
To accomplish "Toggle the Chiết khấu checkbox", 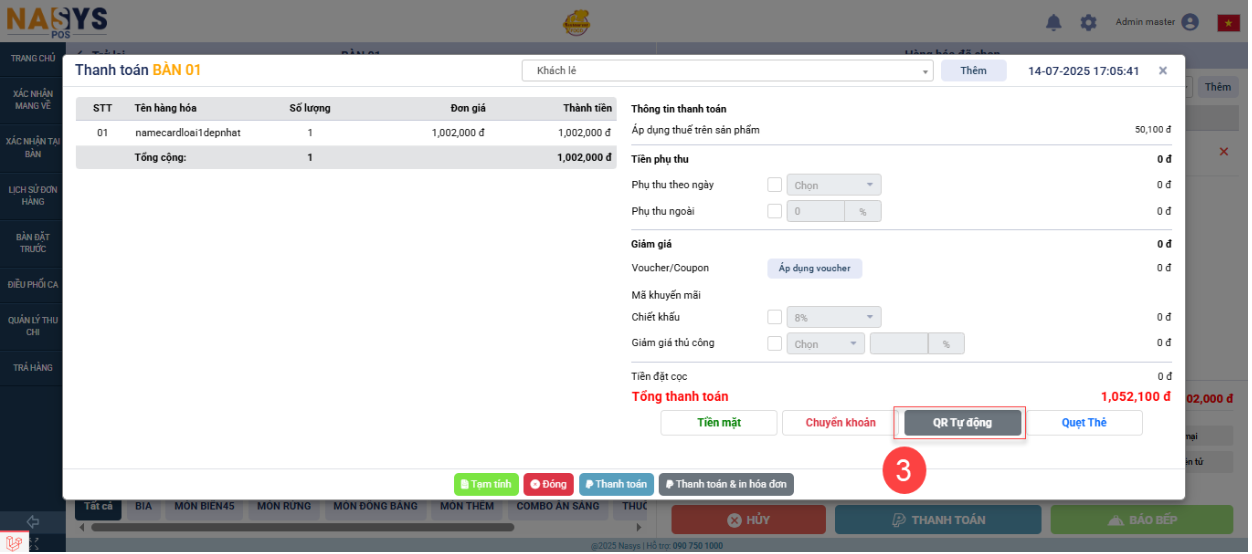I will pos(774,317).
